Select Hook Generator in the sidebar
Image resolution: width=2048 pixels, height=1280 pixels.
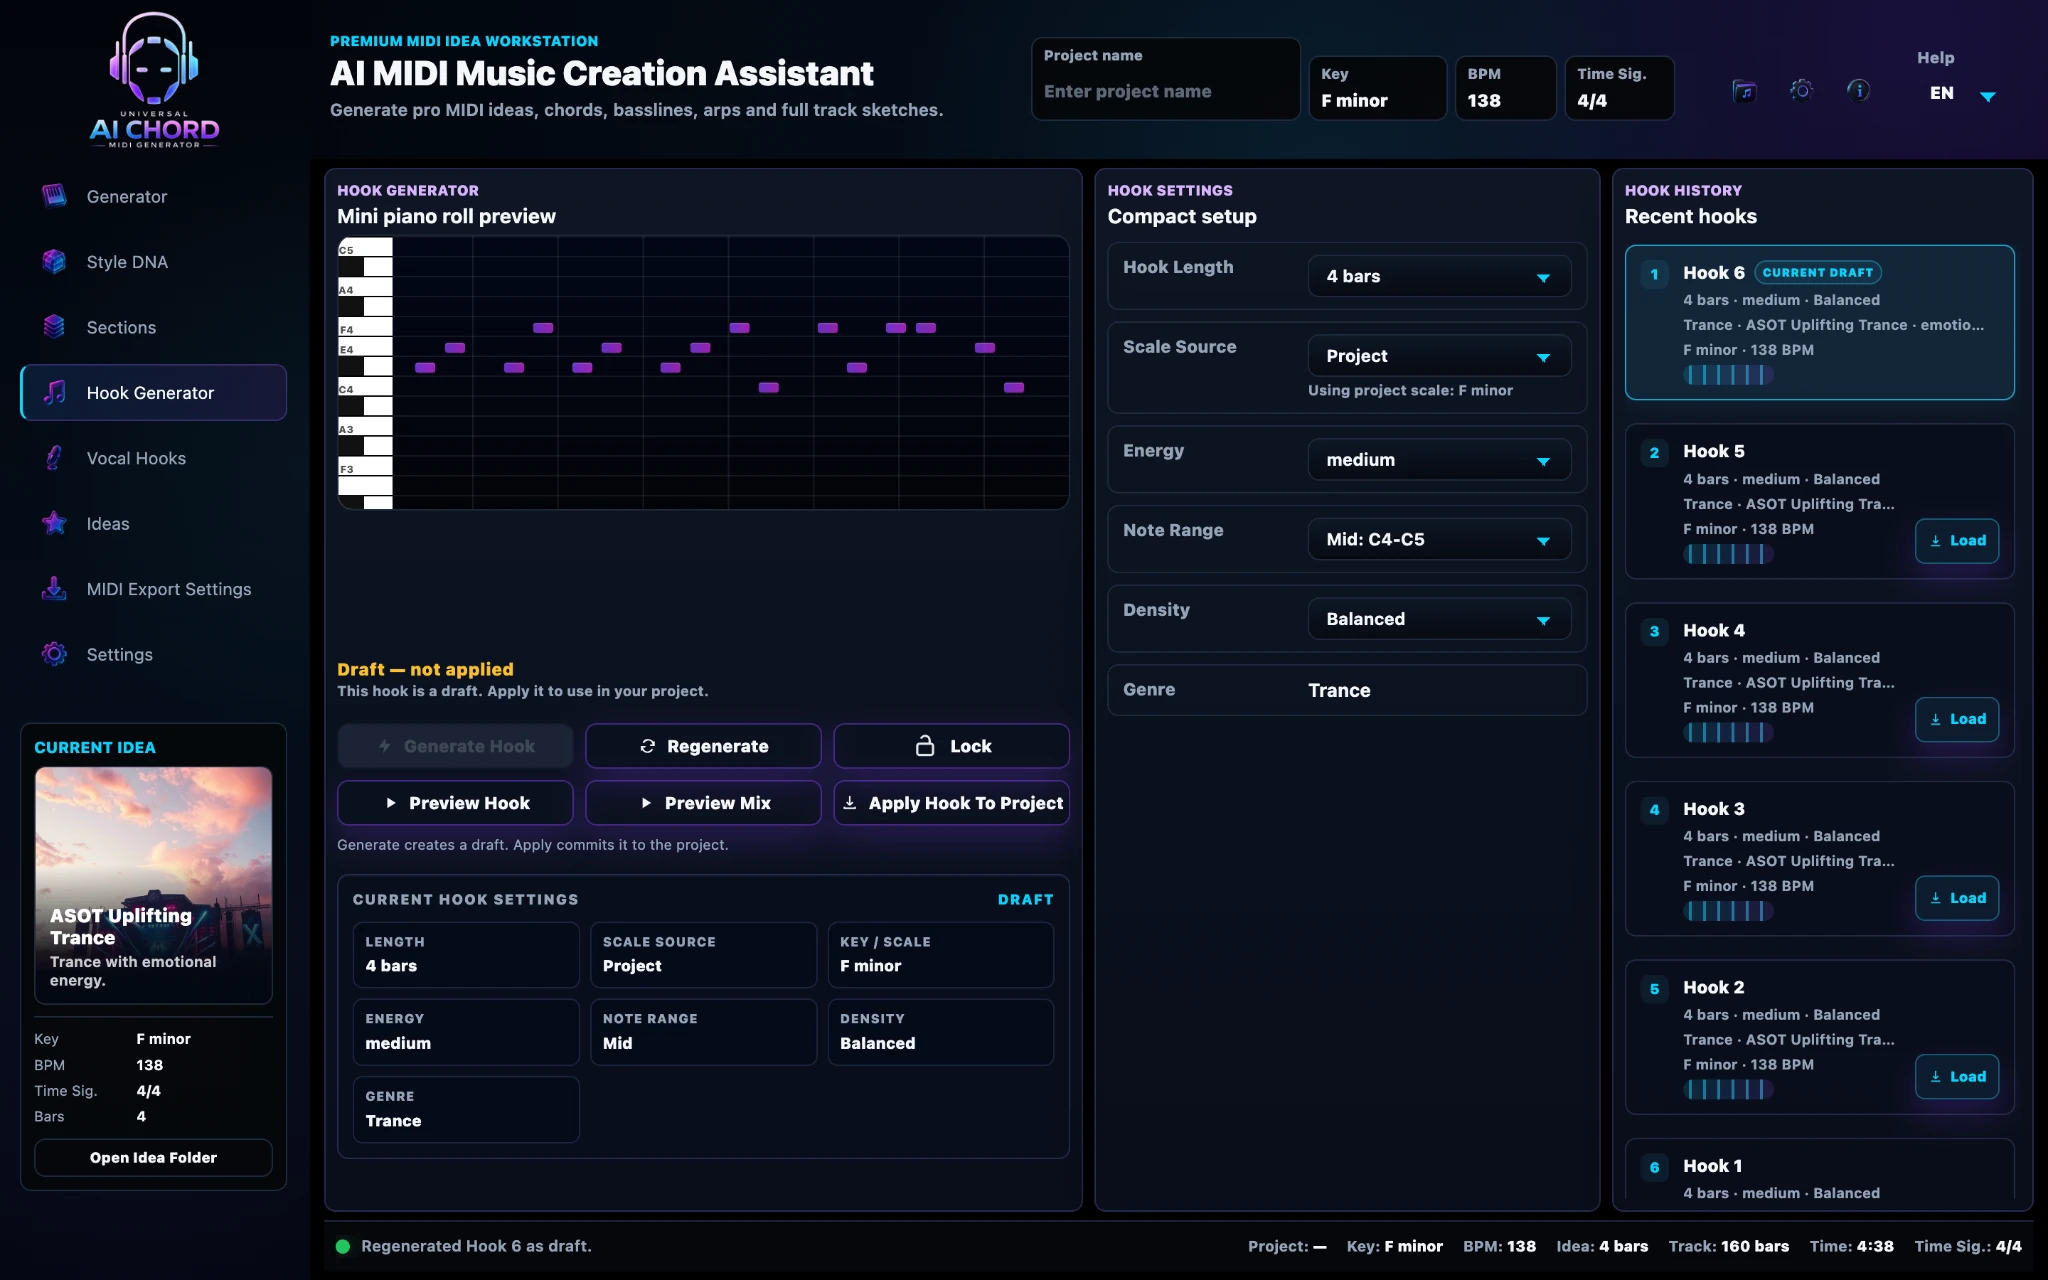tap(153, 393)
